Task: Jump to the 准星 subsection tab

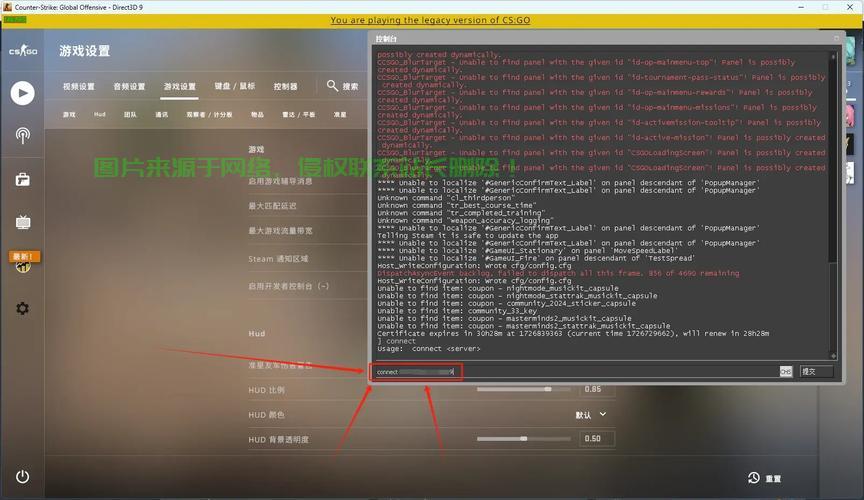Action: point(340,115)
